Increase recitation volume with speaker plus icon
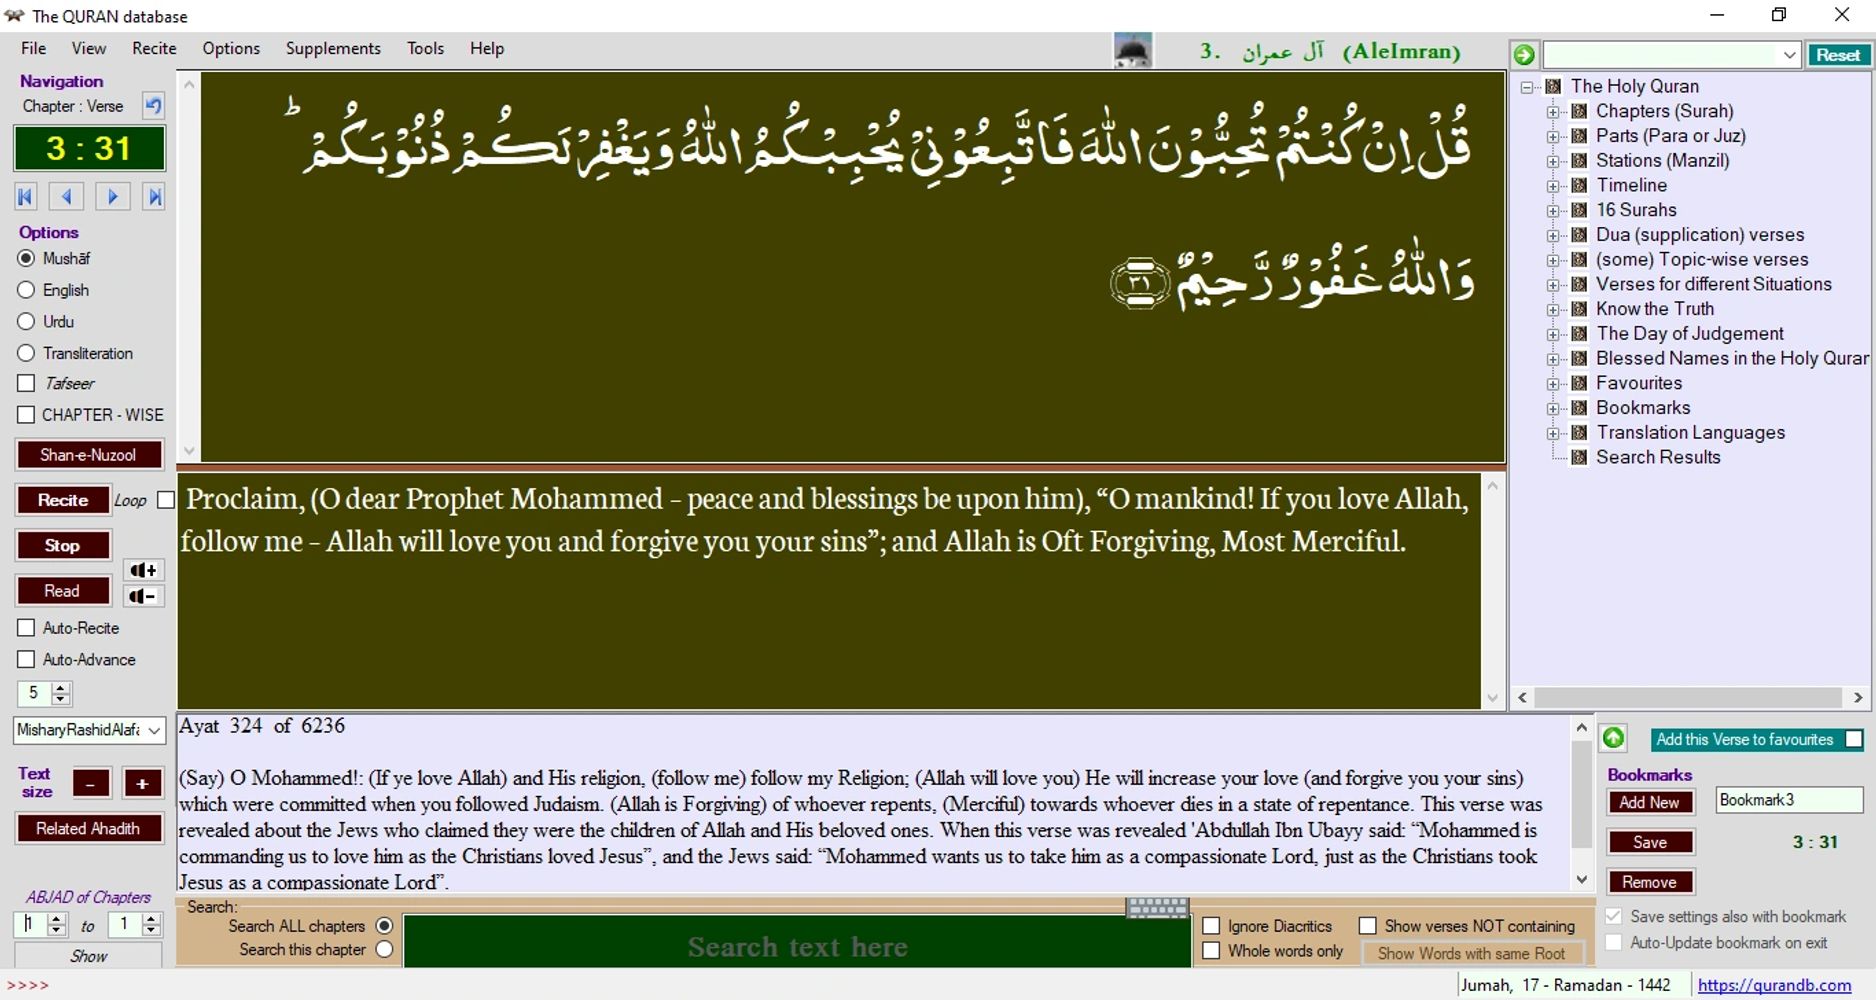 pyautogui.click(x=143, y=570)
